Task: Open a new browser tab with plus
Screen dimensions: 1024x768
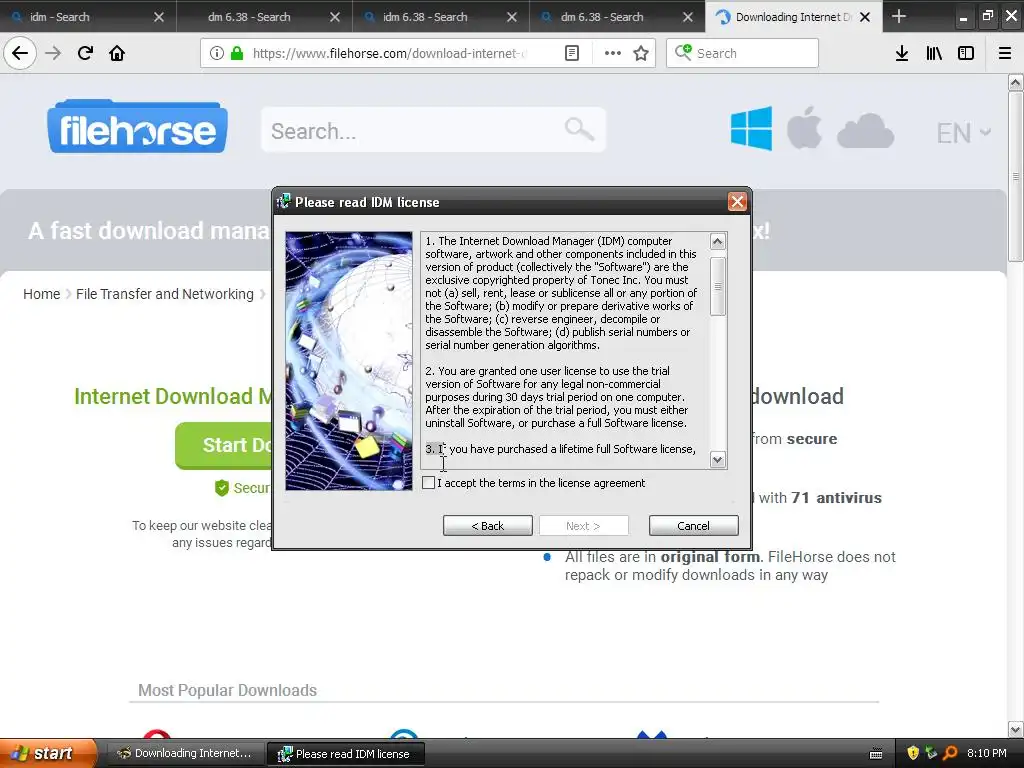Action: coord(899,16)
